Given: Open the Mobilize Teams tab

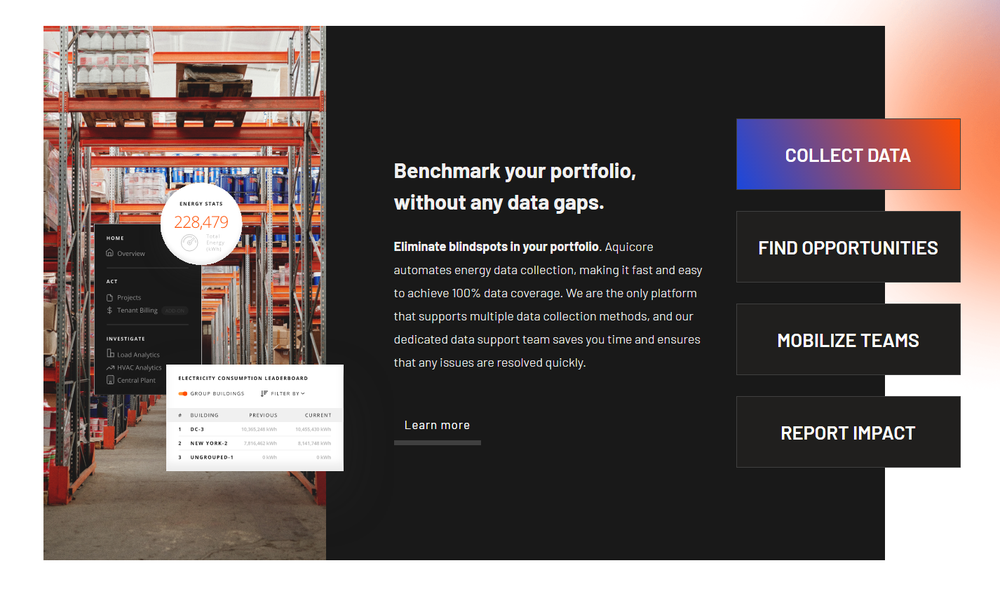Looking at the screenshot, I should click(x=848, y=340).
